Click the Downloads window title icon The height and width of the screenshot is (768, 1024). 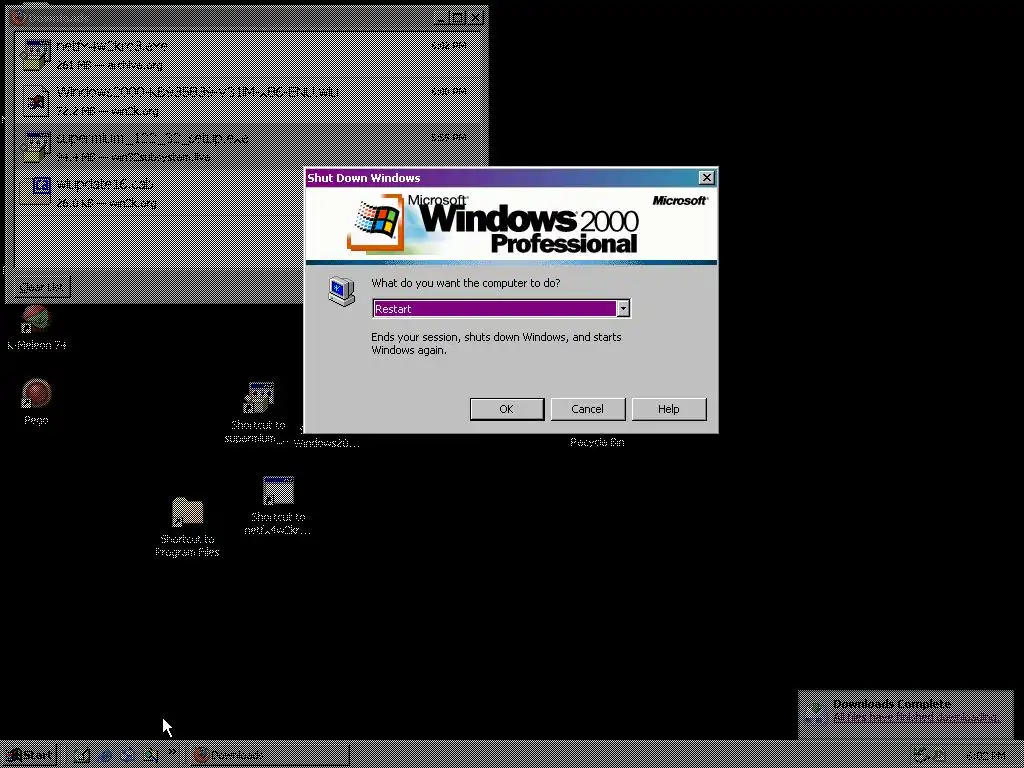coord(18,18)
